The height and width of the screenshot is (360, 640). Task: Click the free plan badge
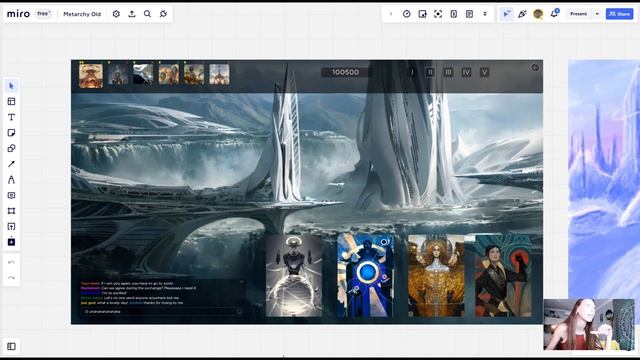(43, 14)
